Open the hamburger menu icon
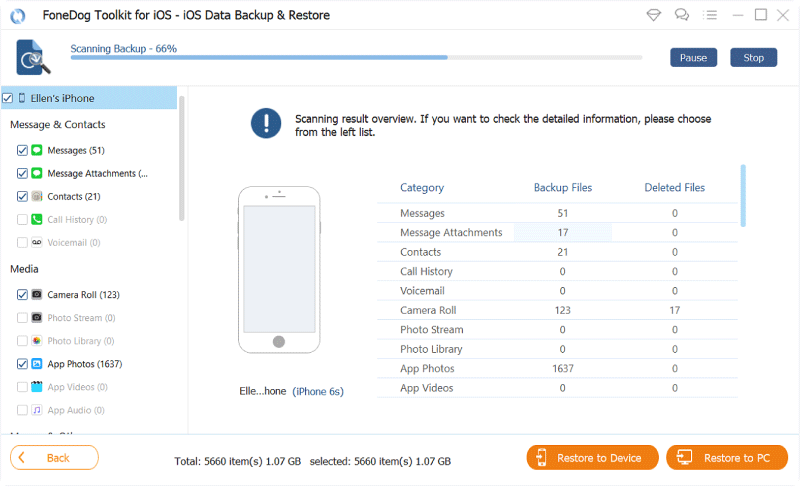Image resolution: width=800 pixels, height=487 pixels. click(710, 15)
